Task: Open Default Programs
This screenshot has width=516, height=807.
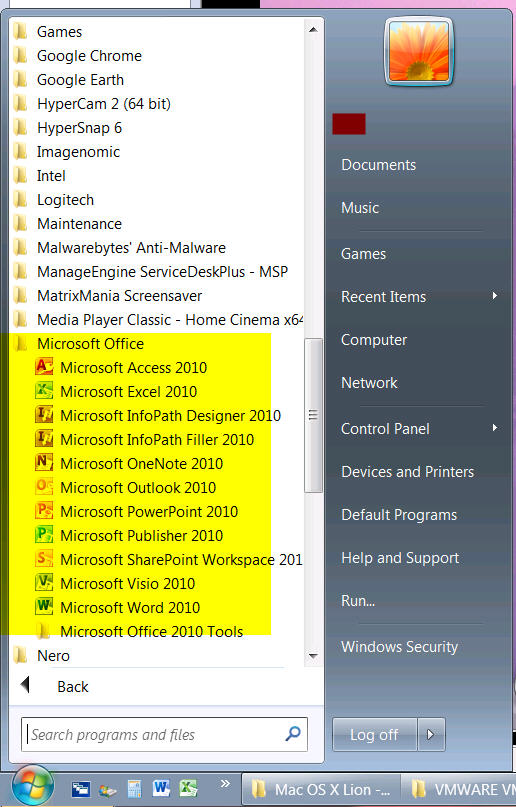Action: (399, 515)
